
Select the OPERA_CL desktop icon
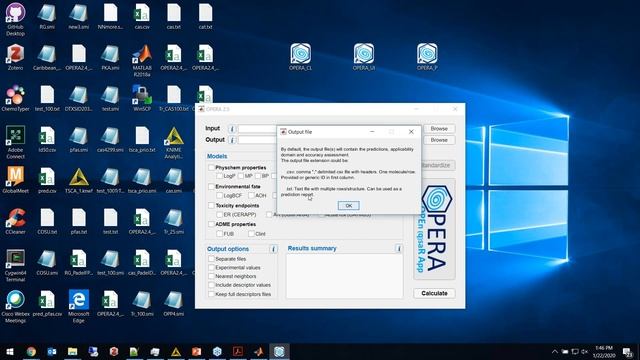(300, 57)
